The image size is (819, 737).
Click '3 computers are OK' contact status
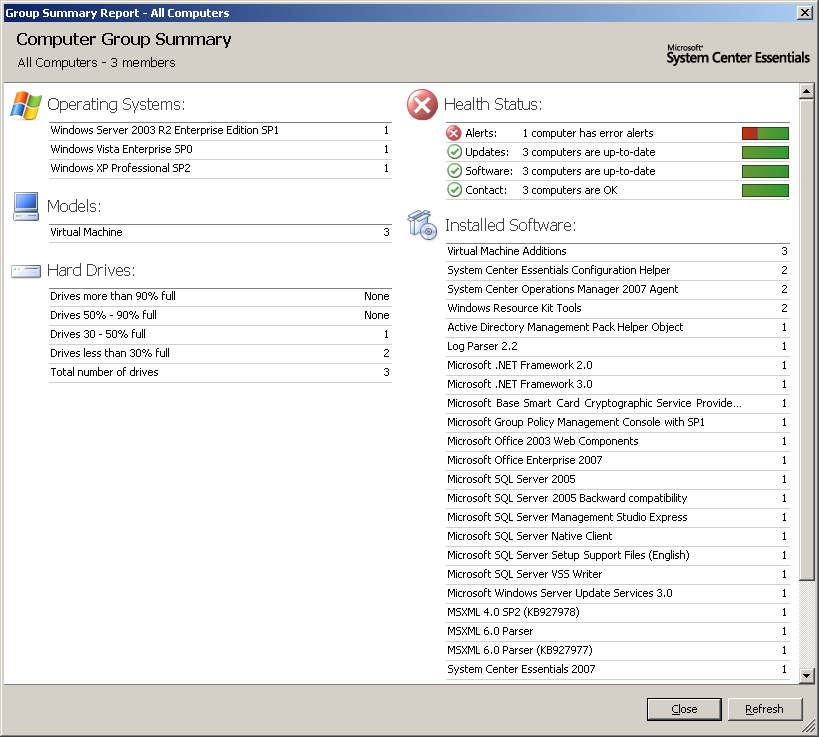click(570, 190)
